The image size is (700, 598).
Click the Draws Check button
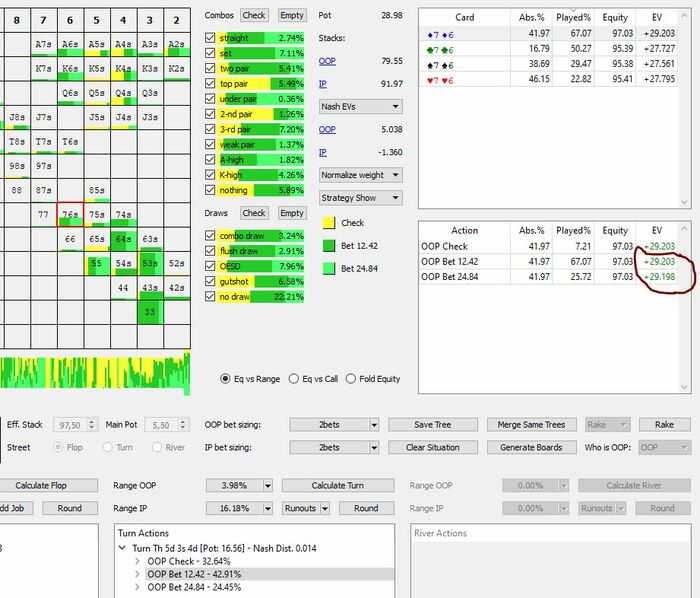[254, 213]
